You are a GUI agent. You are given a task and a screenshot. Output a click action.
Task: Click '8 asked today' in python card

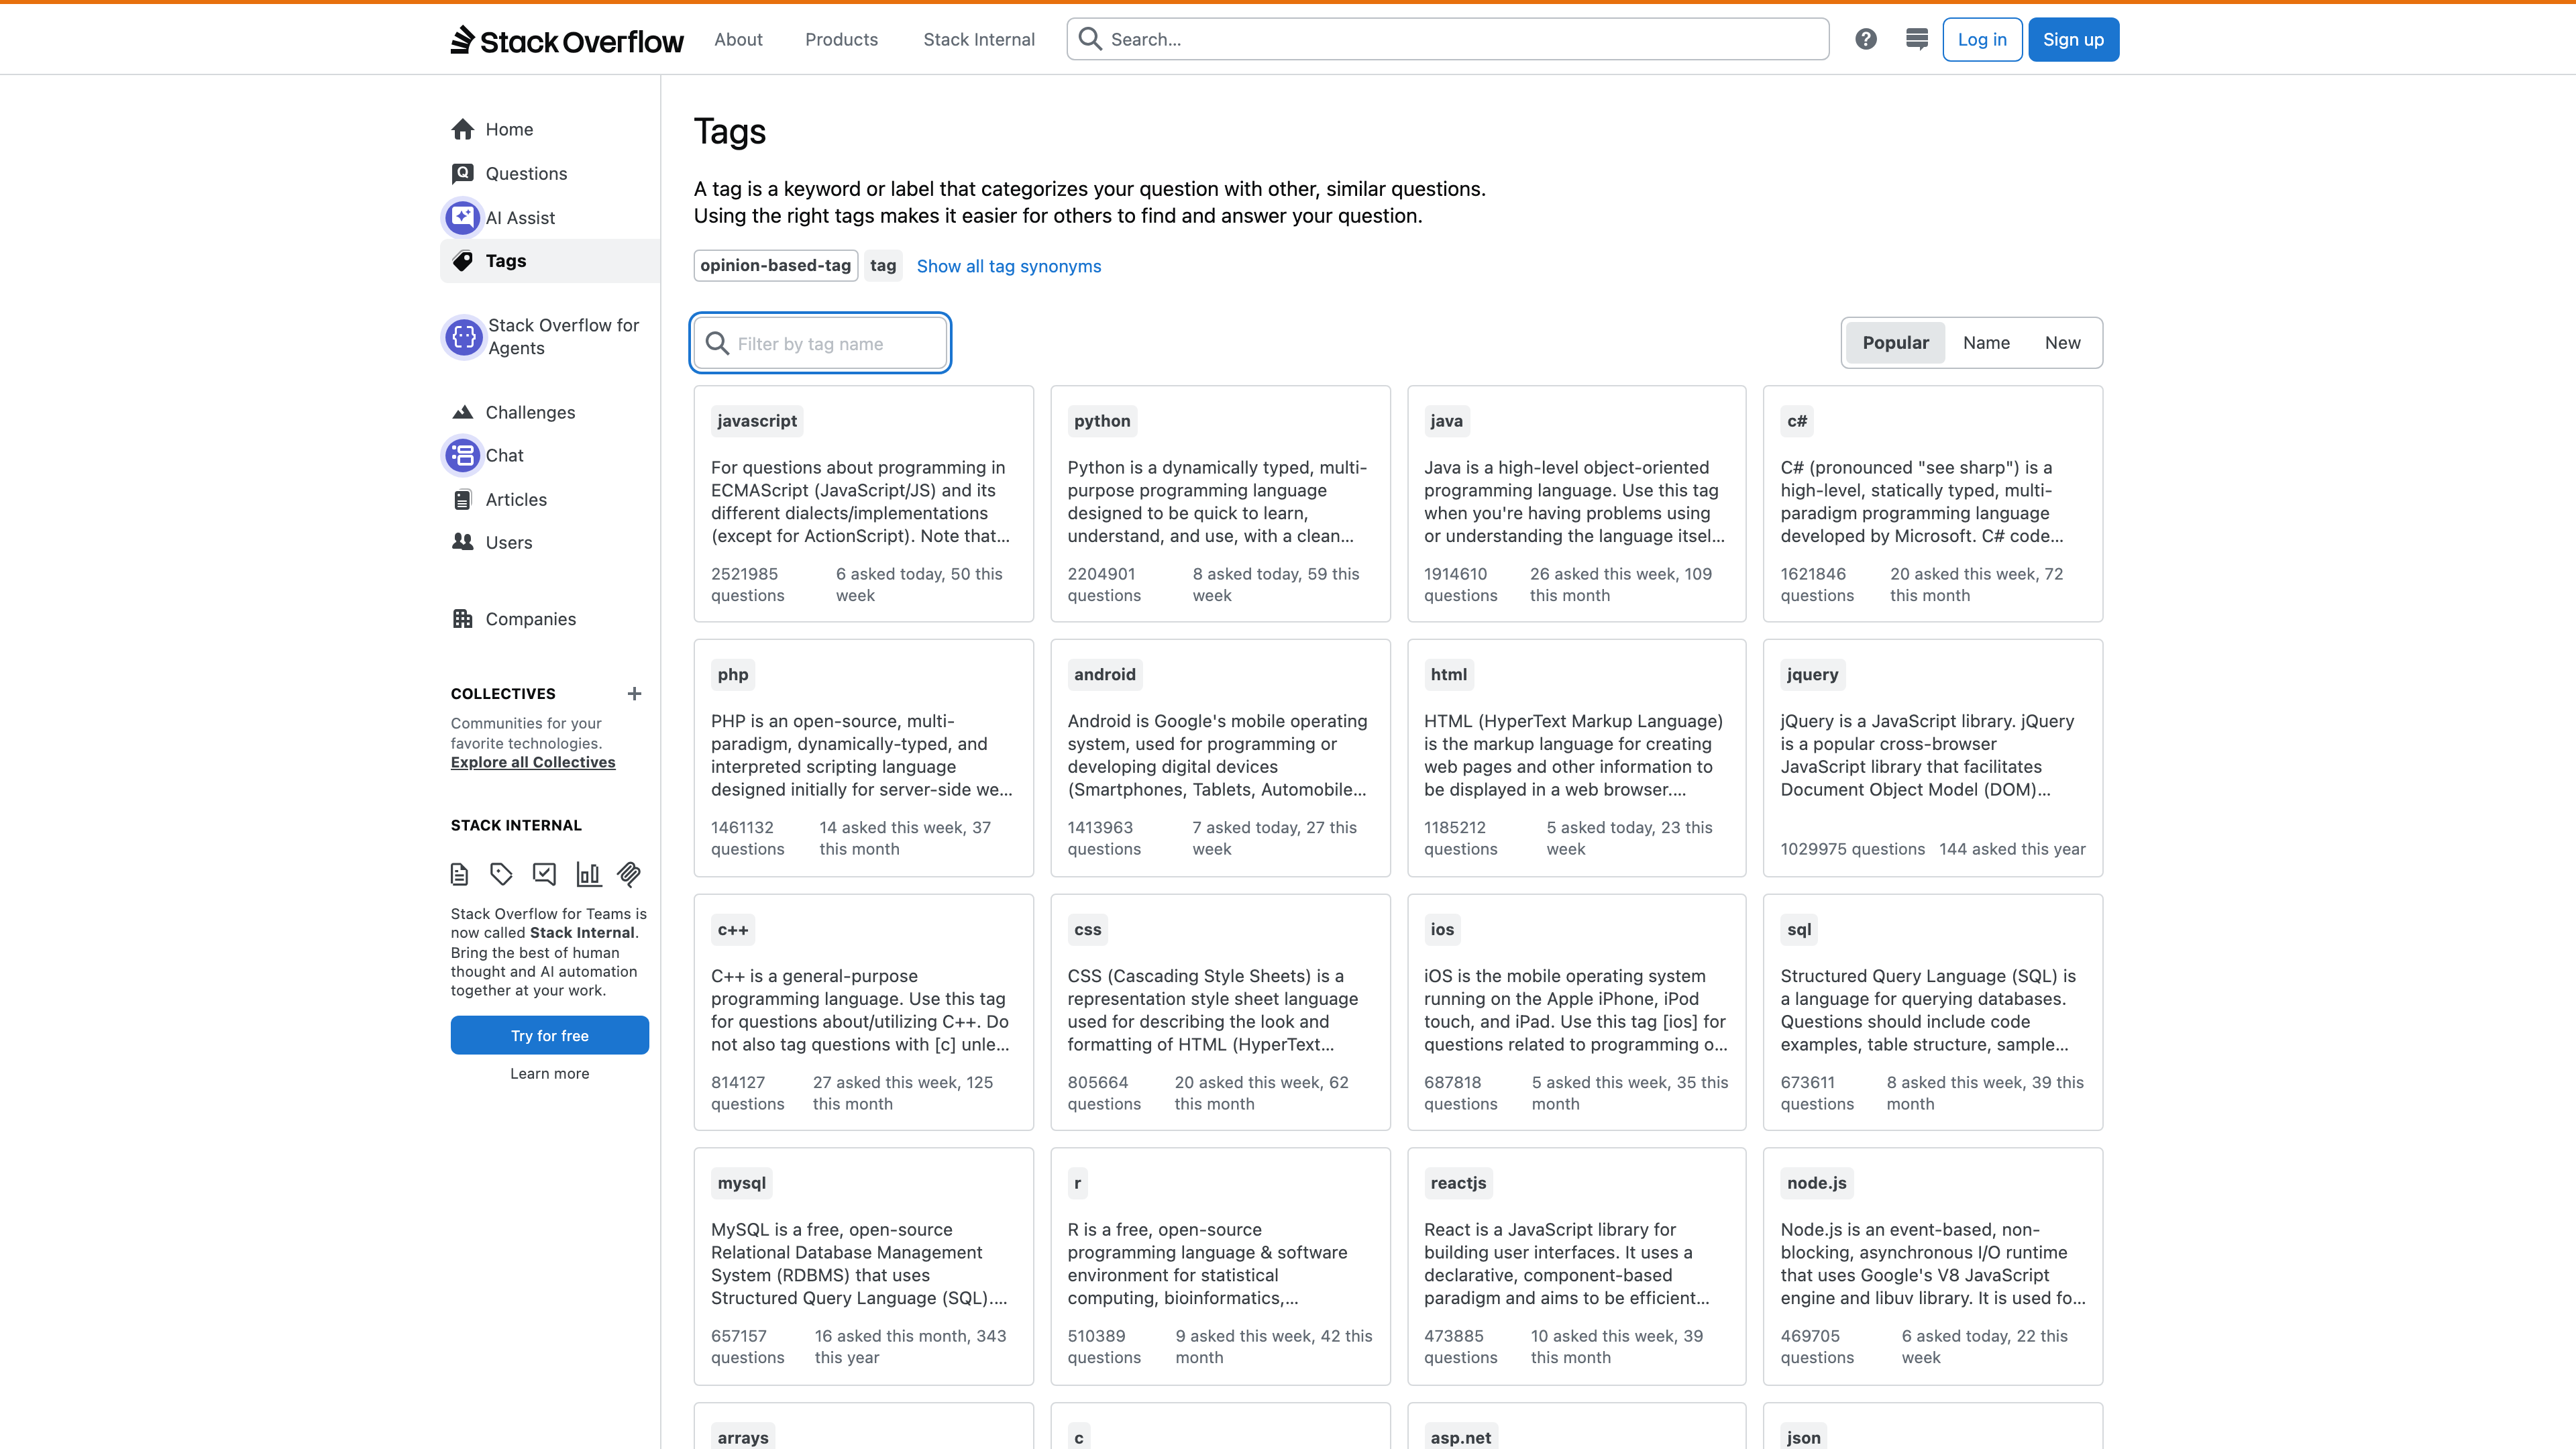tap(1245, 574)
